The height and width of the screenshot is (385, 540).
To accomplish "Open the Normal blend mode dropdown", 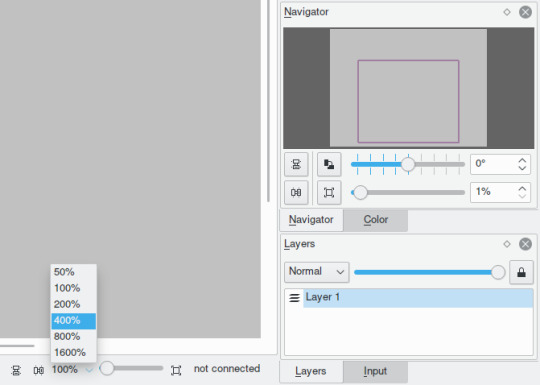I will point(316,272).
